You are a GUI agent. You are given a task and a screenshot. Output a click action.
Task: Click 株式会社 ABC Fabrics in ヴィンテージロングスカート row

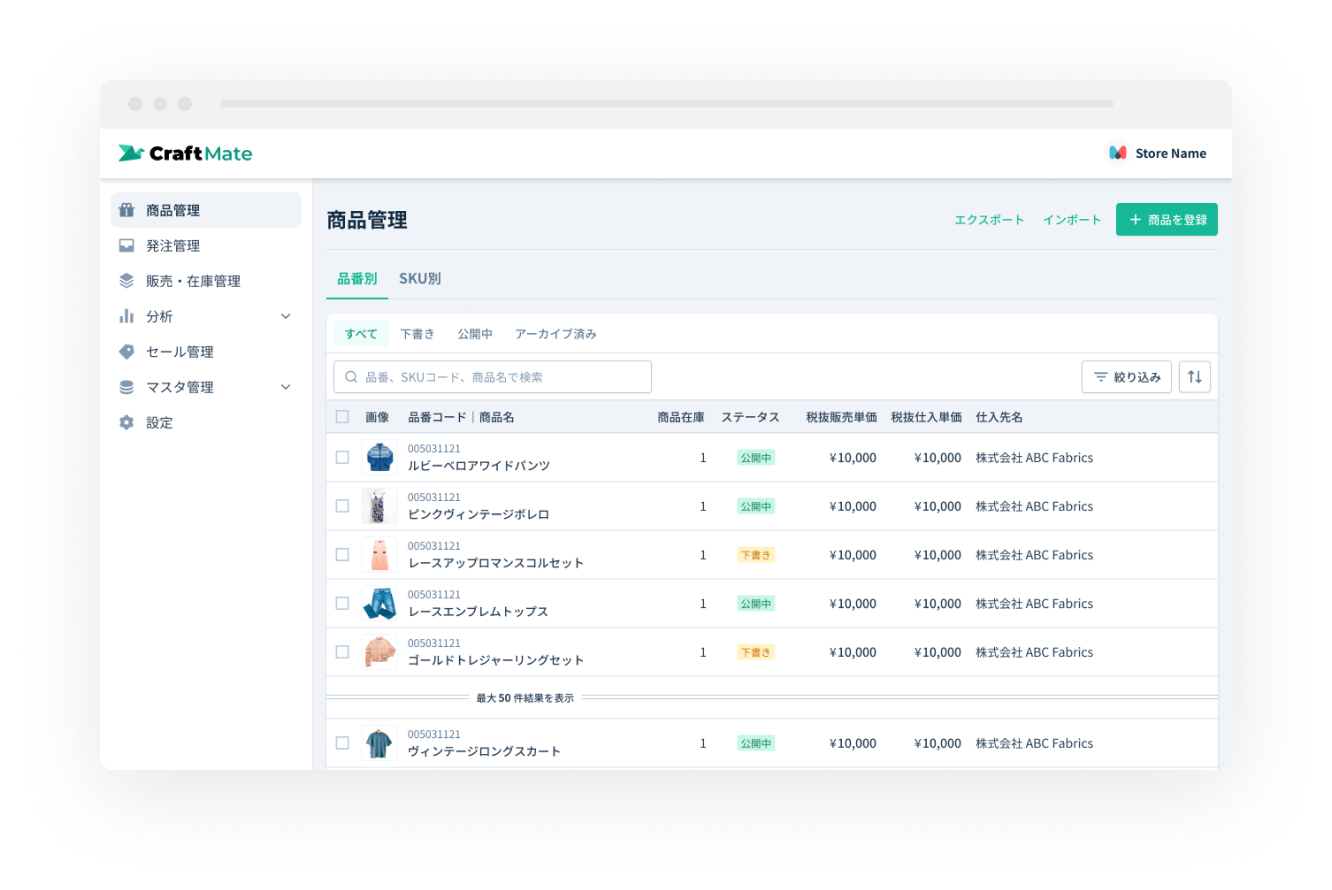click(1034, 743)
